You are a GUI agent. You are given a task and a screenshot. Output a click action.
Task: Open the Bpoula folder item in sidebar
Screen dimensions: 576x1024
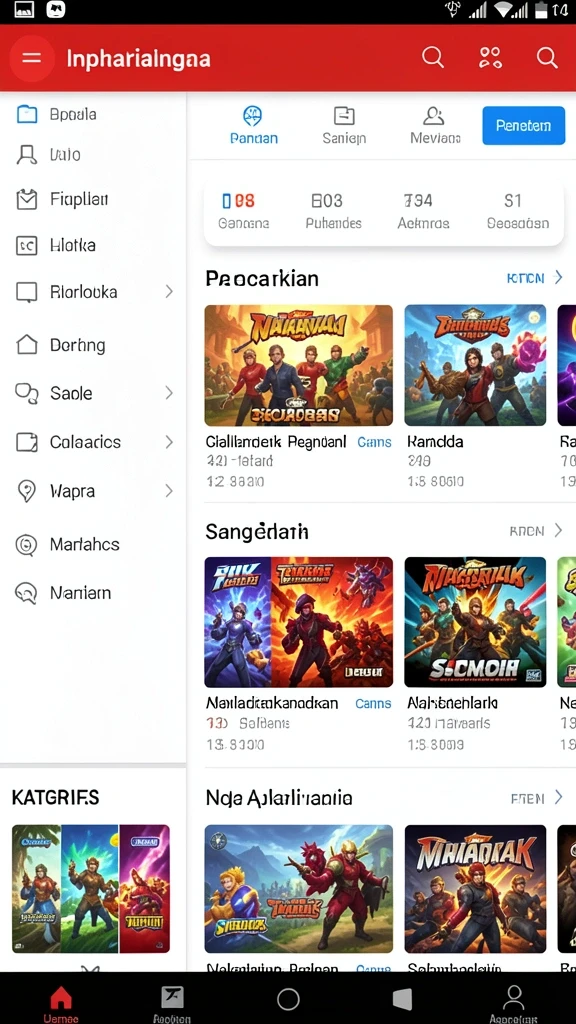(x=27, y=114)
